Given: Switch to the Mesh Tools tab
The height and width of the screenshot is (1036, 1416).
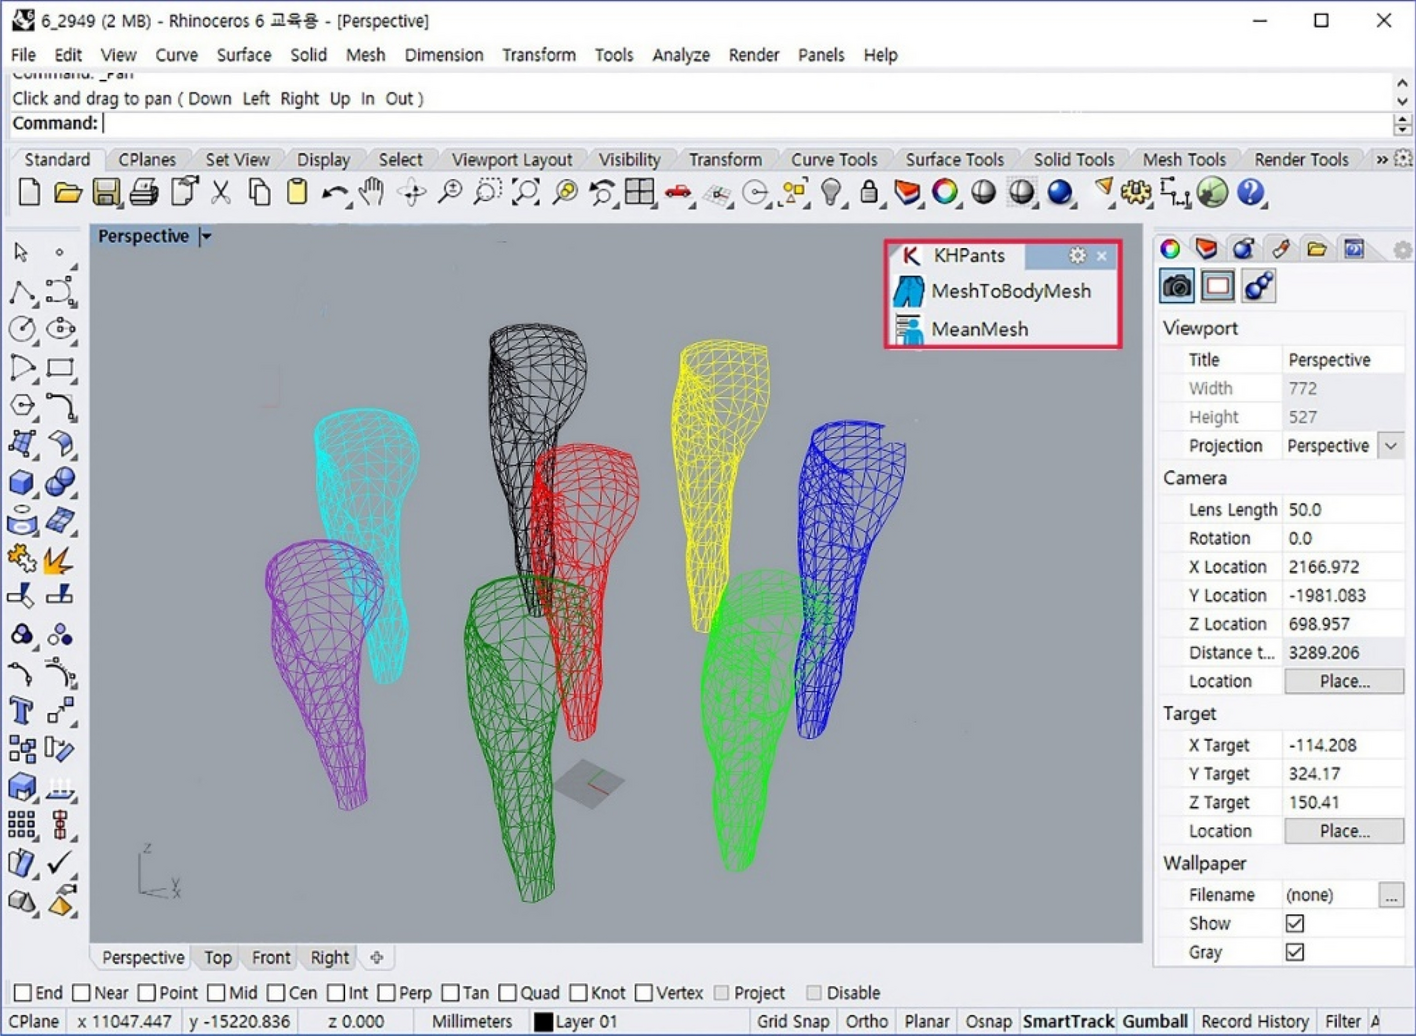Looking at the screenshot, I should [x=1184, y=160].
